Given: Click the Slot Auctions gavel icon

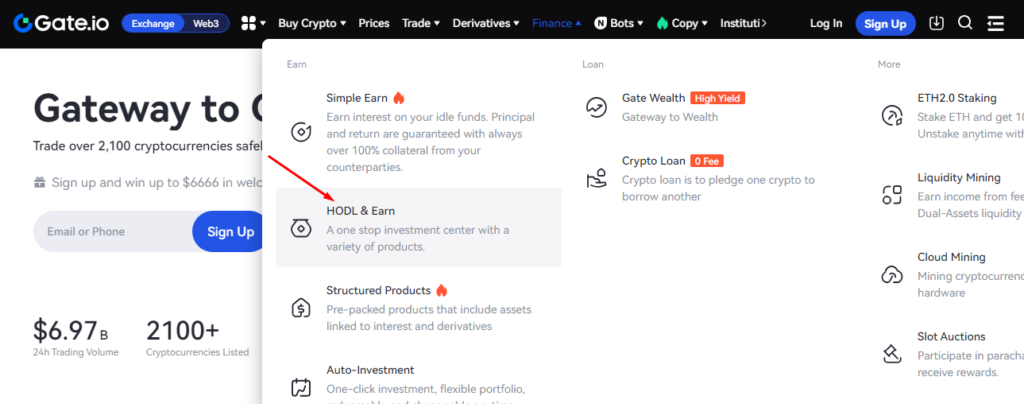Looking at the screenshot, I should click(x=891, y=354).
